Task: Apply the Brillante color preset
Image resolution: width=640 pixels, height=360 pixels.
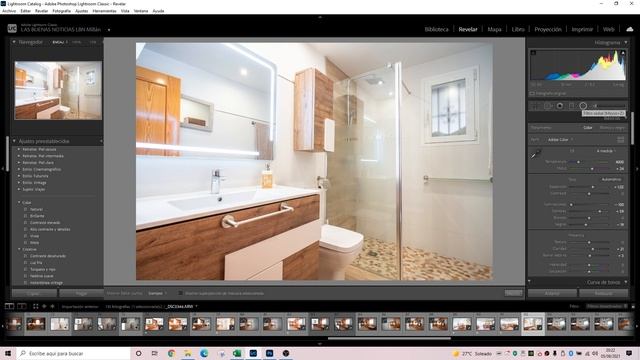Action: [37, 216]
